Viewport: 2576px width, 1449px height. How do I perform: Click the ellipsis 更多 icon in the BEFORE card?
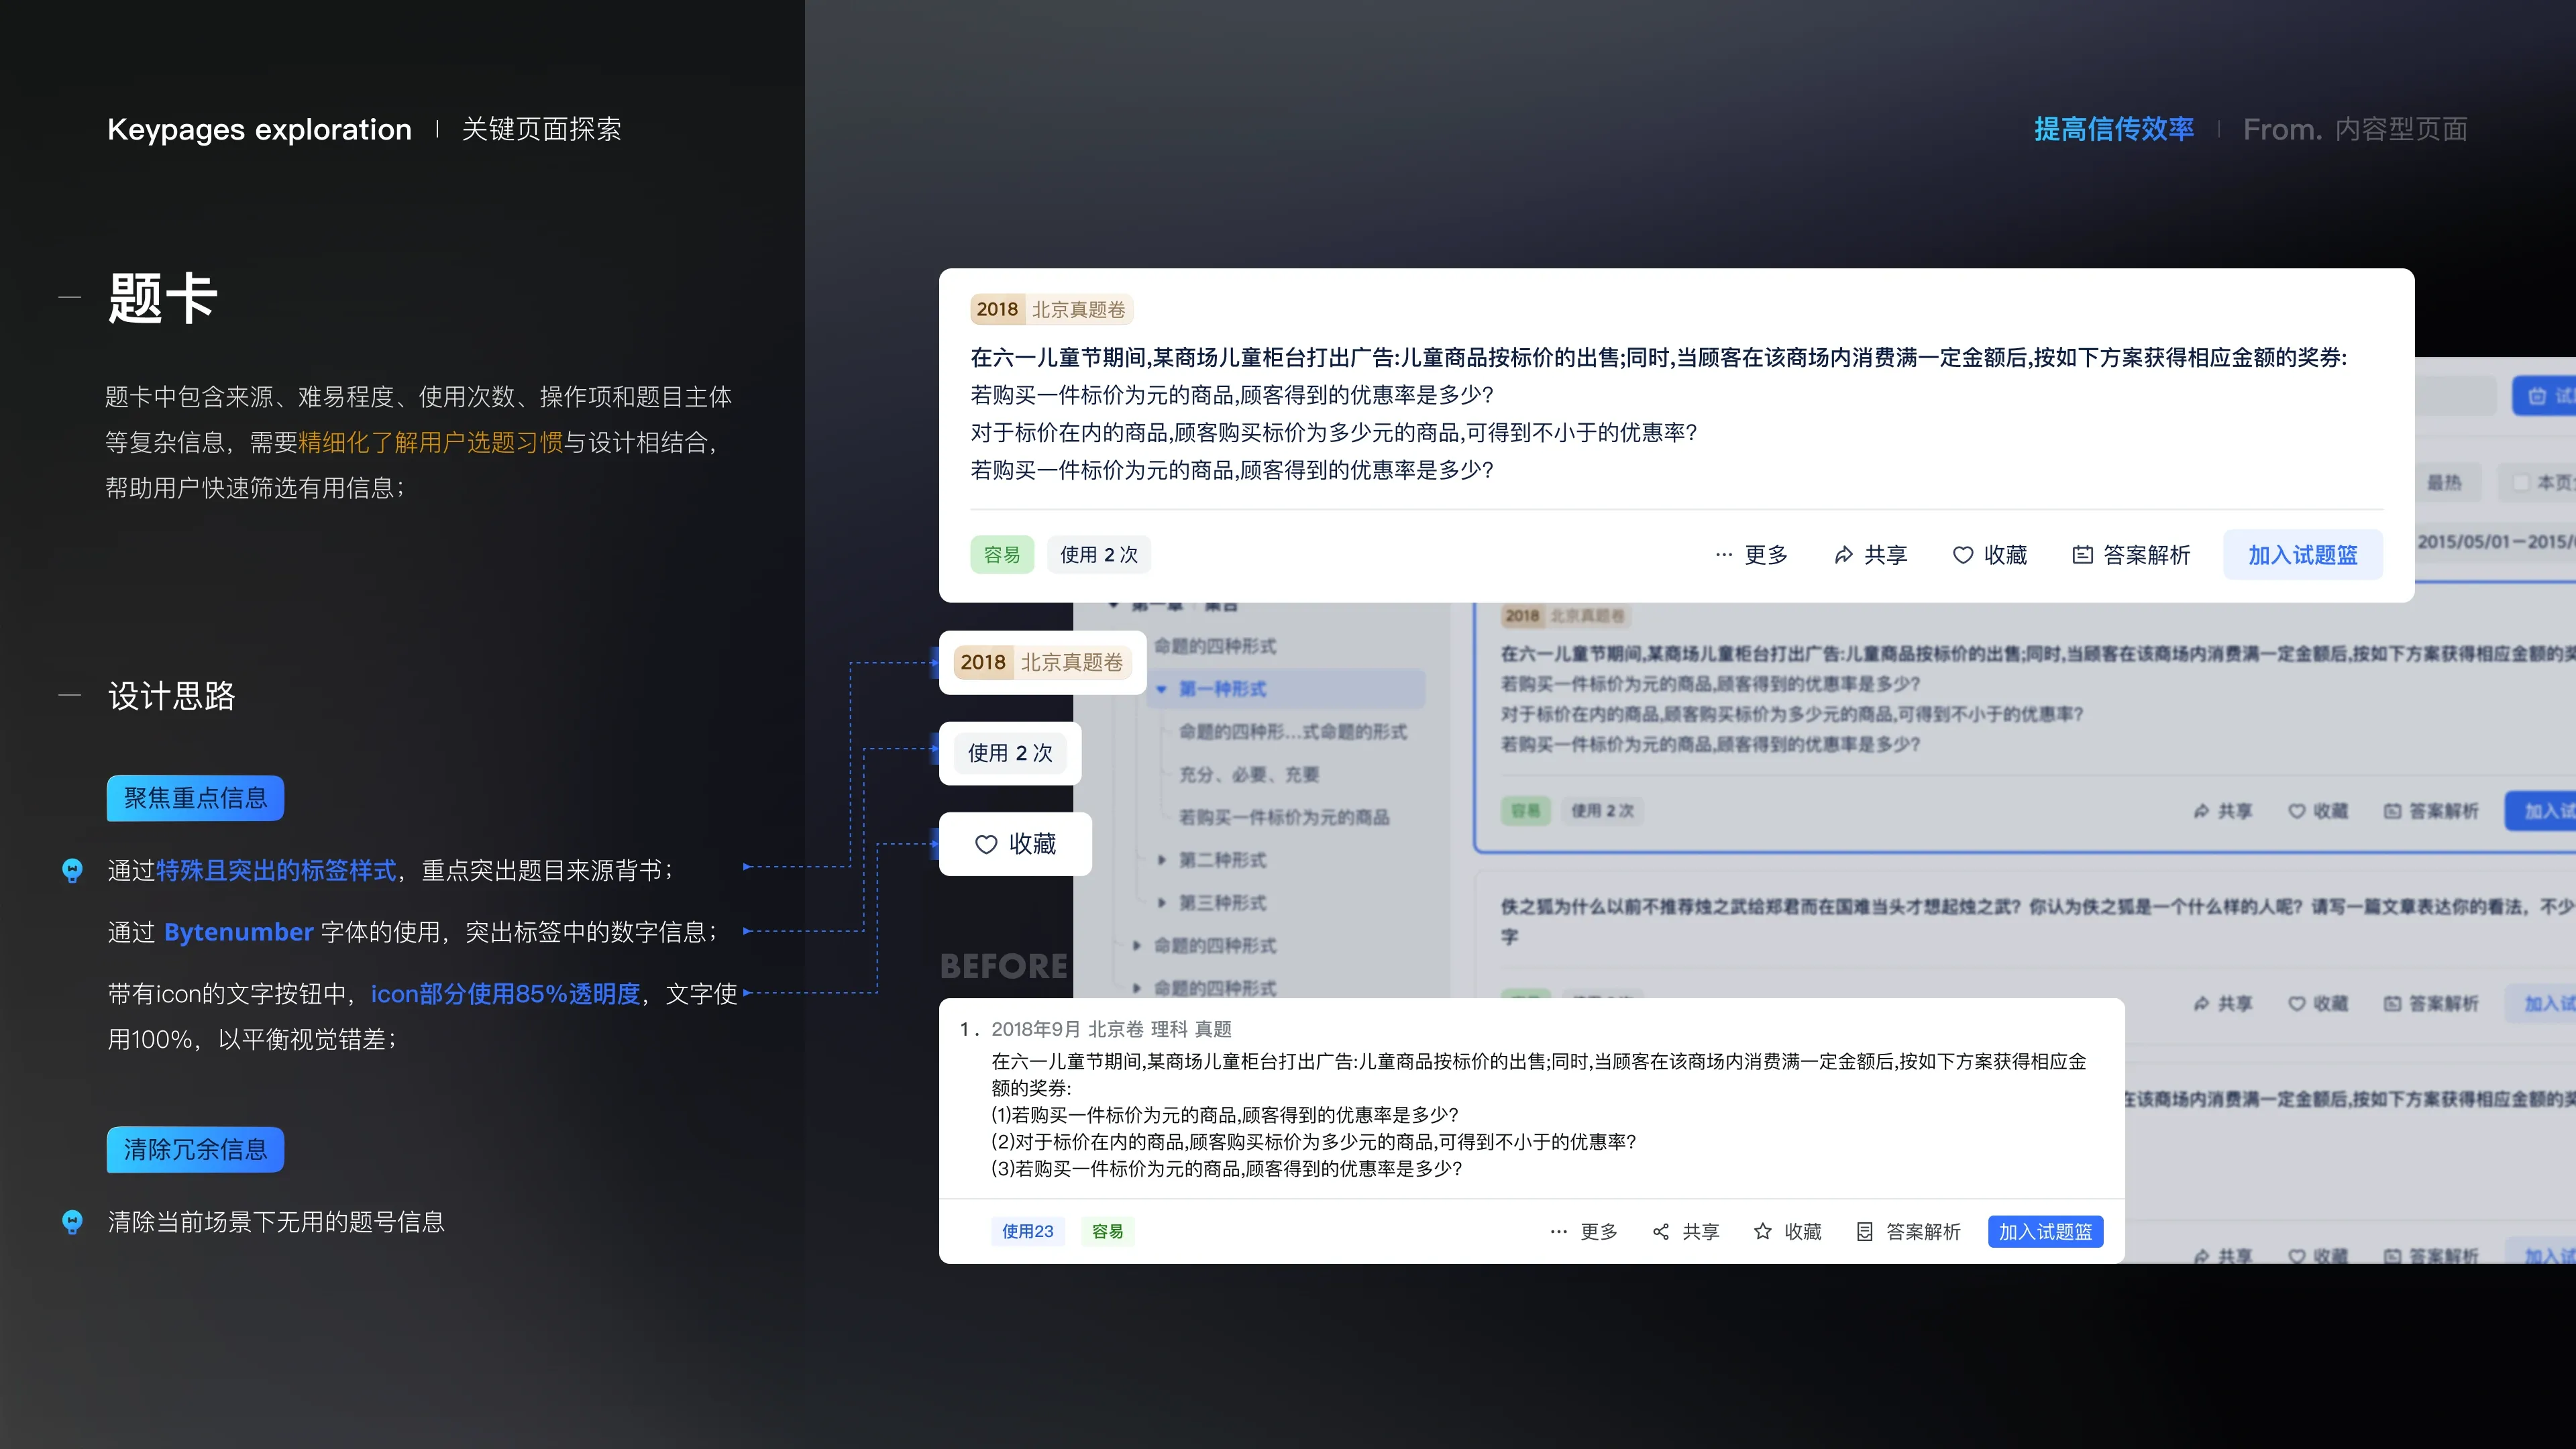point(1558,1231)
